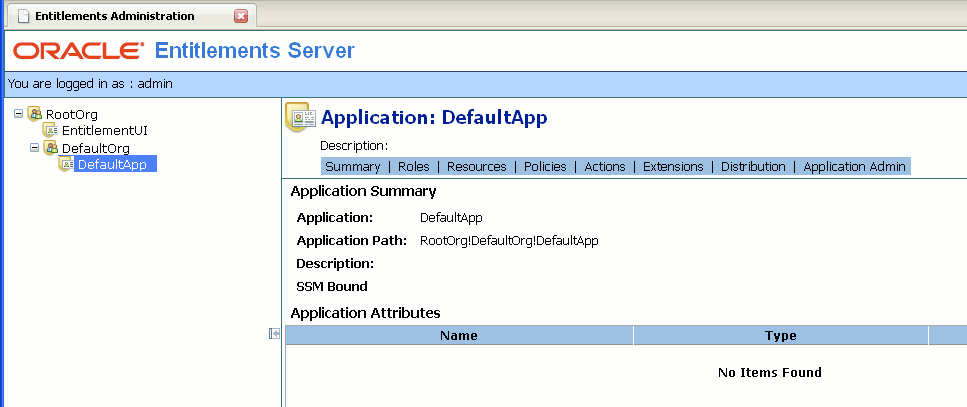967x407 pixels.
Task: Click the large application icon beside the heading
Action: pyautogui.click(x=301, y=117)
